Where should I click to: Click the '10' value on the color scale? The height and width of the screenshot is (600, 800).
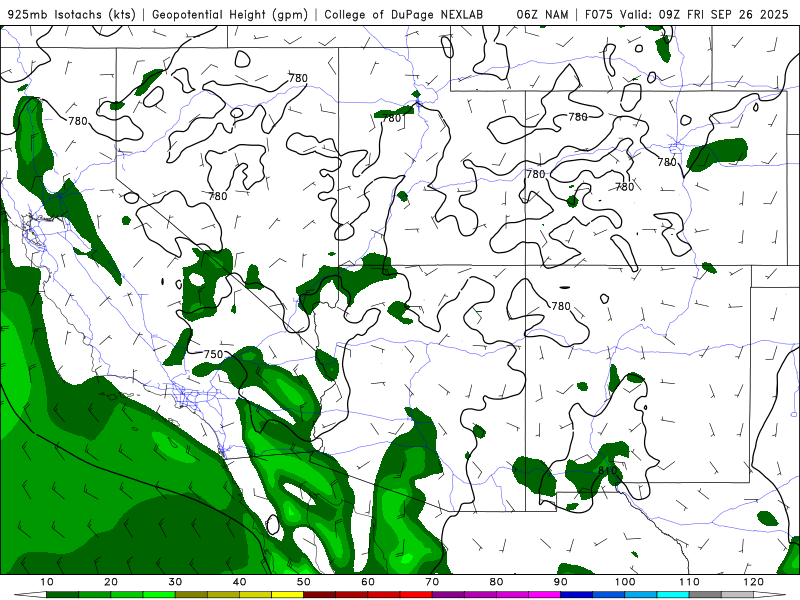tap(46, 582)
